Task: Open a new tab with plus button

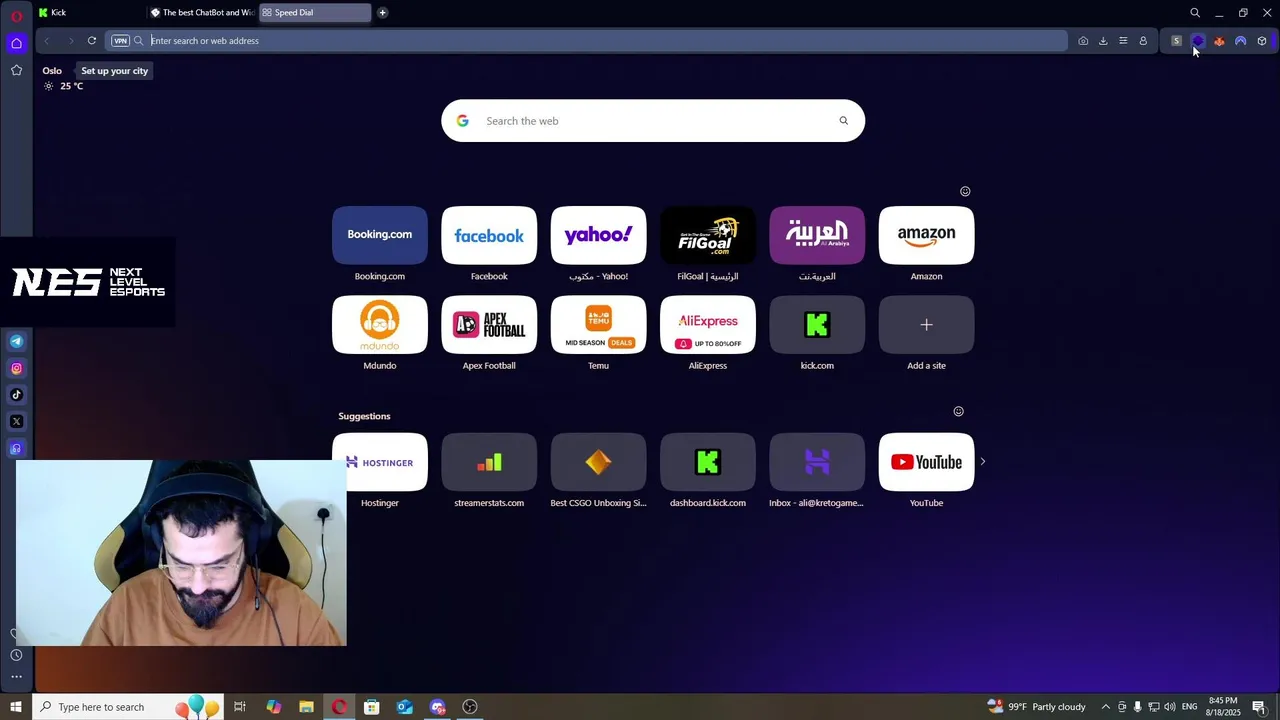Action: 382,13
